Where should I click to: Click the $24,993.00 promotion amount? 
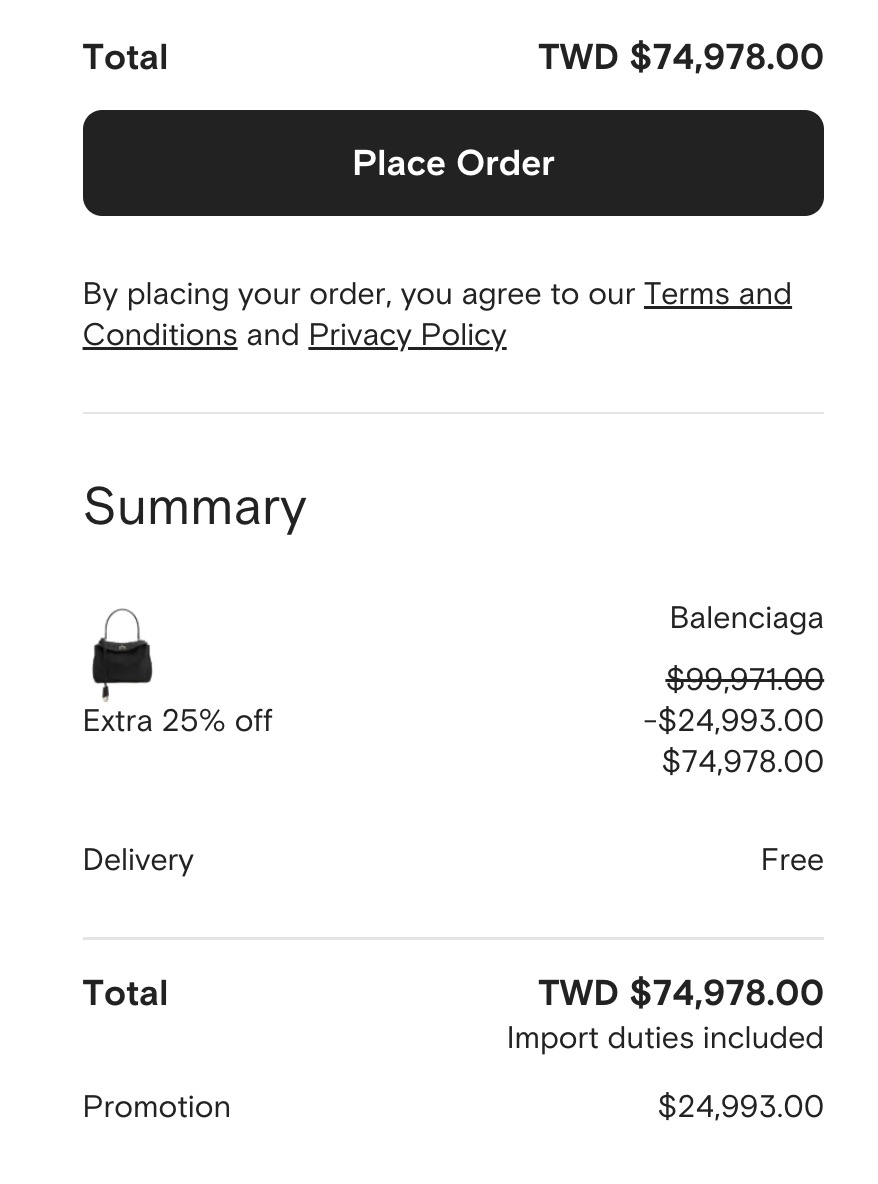740,1107
